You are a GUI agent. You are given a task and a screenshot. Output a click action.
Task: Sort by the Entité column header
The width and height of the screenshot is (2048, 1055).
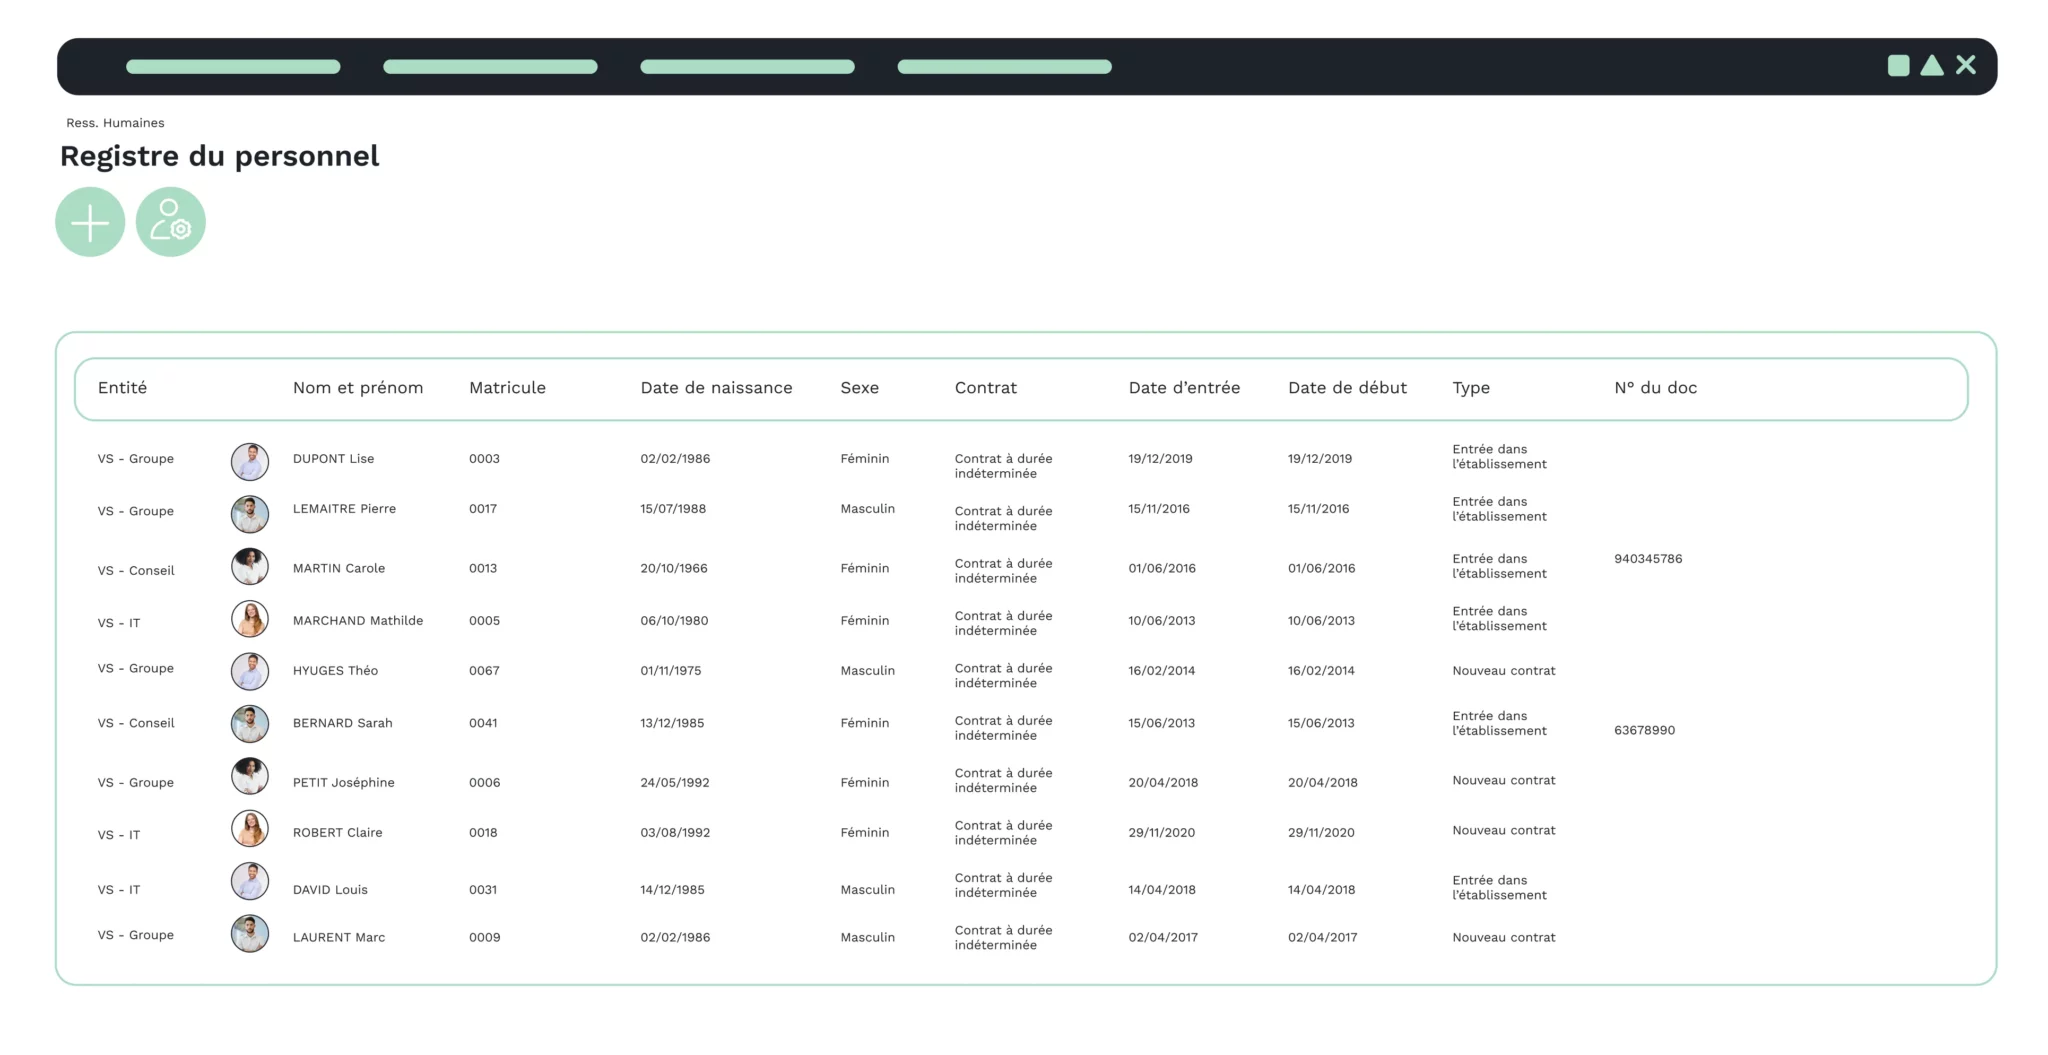[122, 388]
